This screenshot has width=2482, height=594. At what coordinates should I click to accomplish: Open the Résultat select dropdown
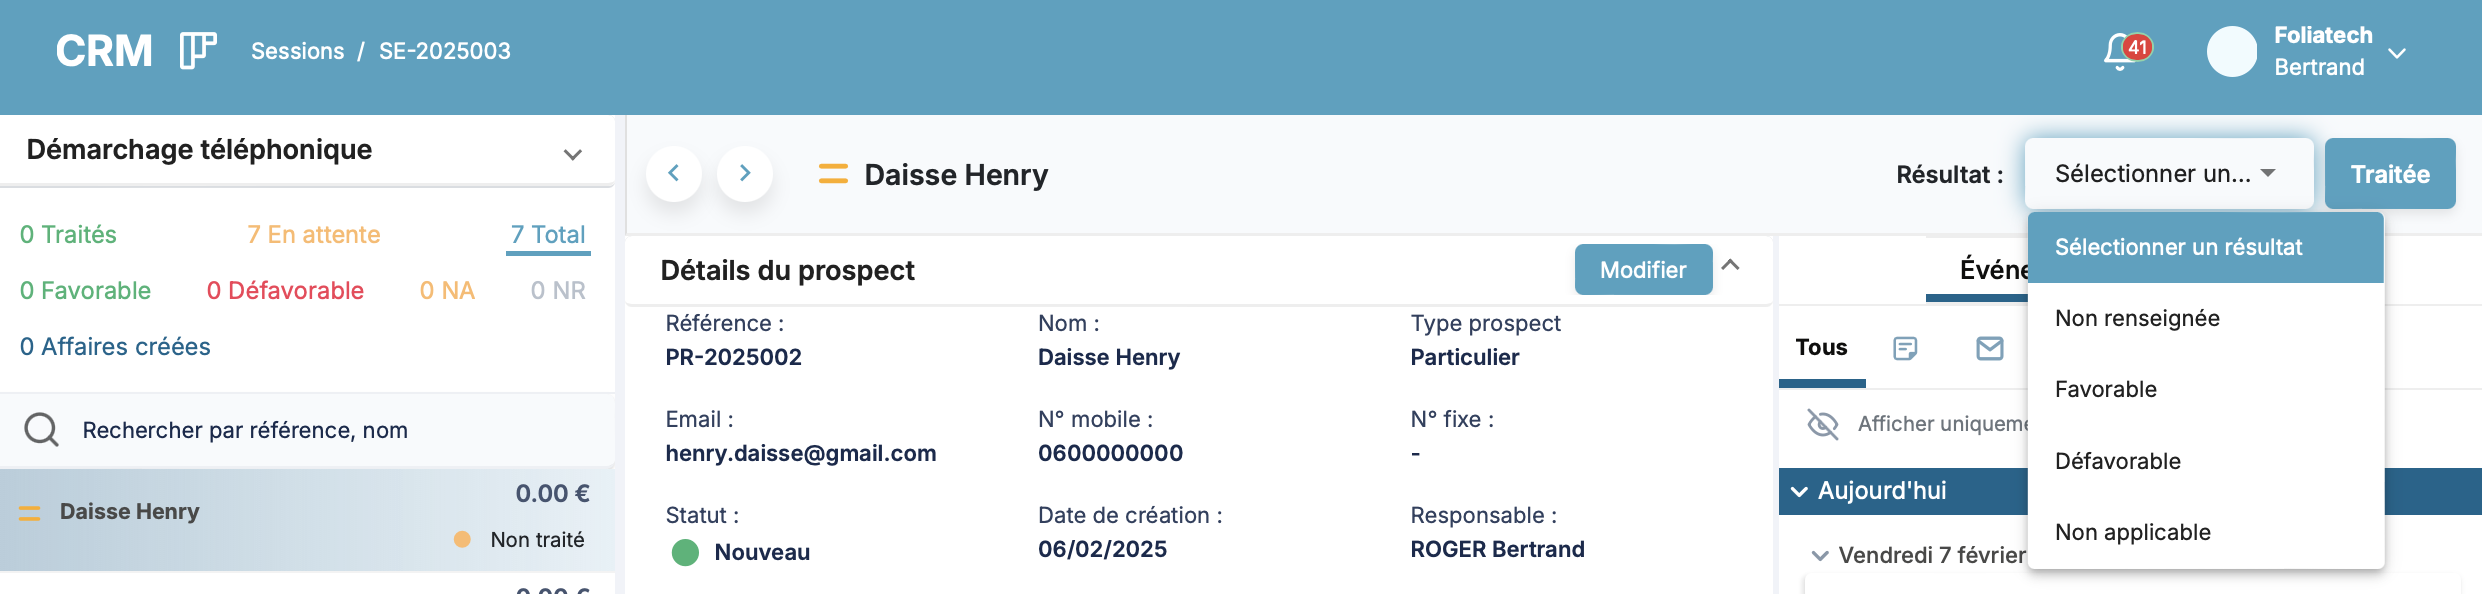click(2168, 174)
